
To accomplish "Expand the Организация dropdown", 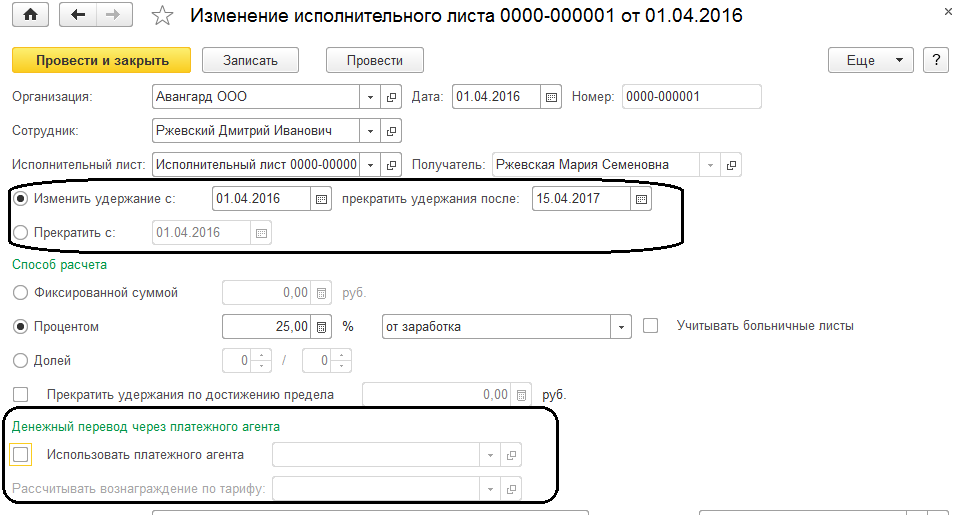I will (x=370, y=97).
